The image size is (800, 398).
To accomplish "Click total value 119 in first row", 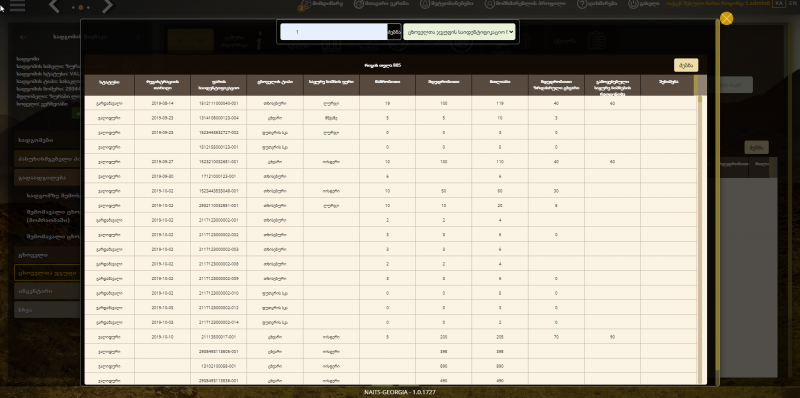I will (x=500, y=103).
